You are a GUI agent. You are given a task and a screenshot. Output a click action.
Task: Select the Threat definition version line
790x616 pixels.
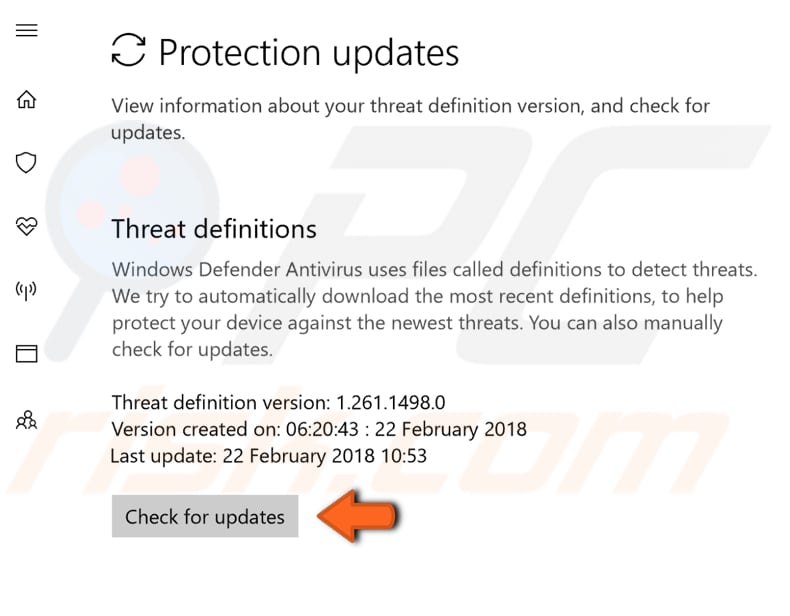(x=278, y=403)
